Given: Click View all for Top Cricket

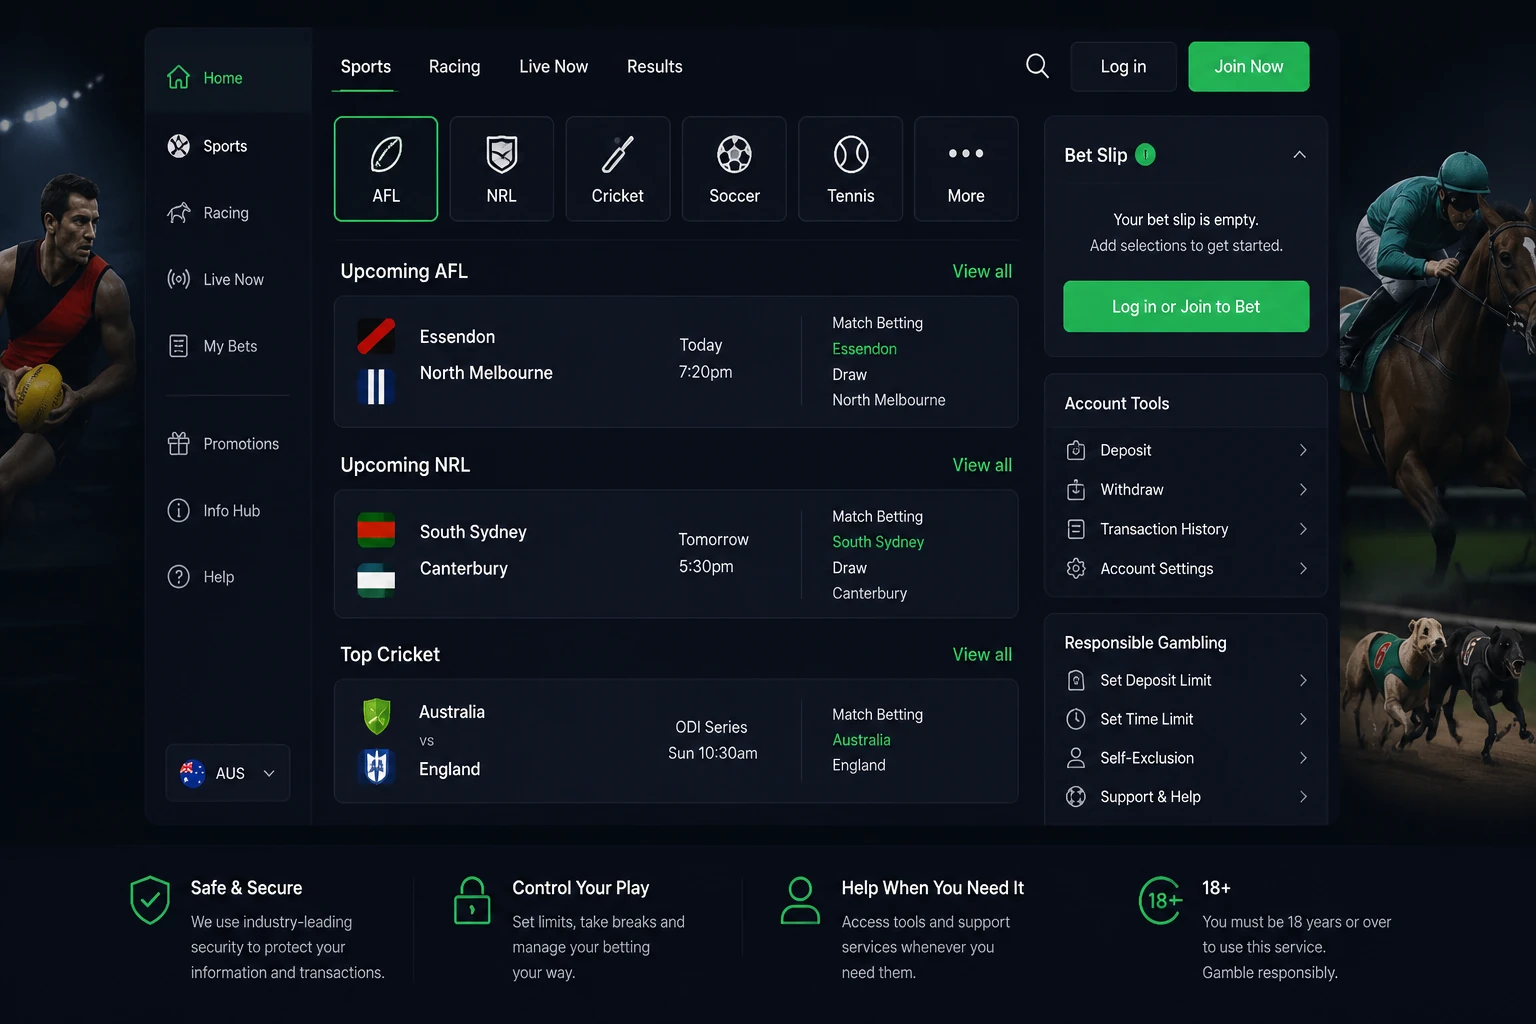Looking at the screenshot, I should point(982,654).
